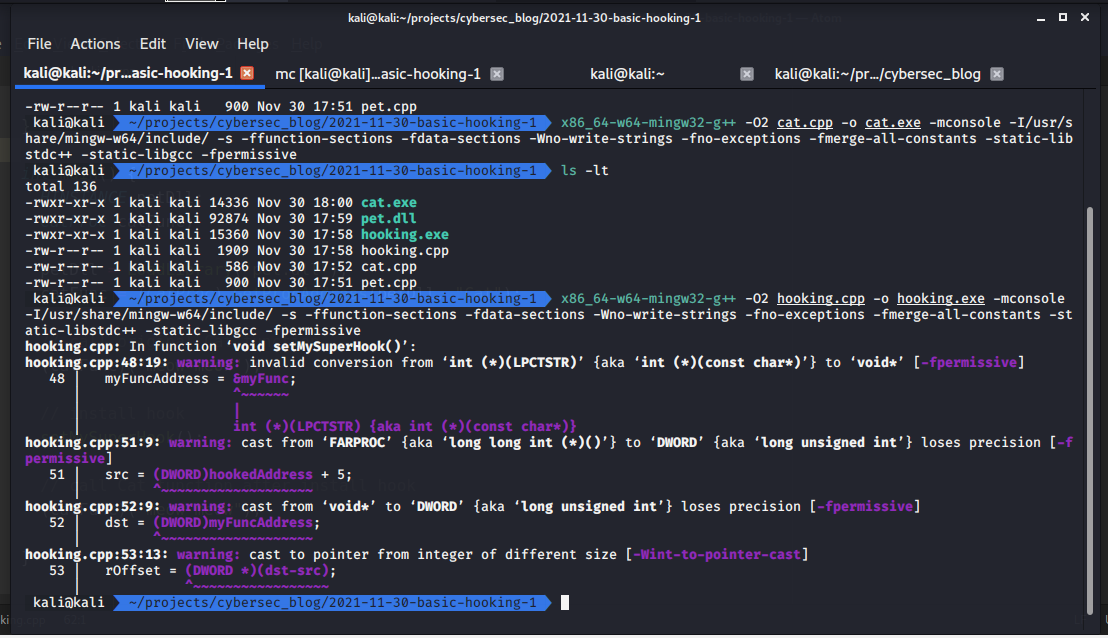Close the active basic-hooking-1 tab's X icon
The width and height of the screenshot is (1108, 638).
click(247, 73)
